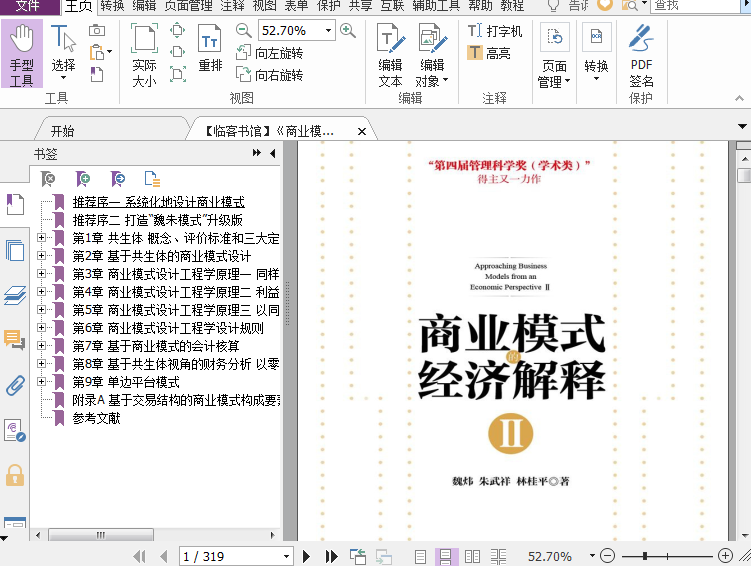Screen dimensions: 751x566
Task: Open the document tab list dropdown arrow
Action: coord(742,126)
